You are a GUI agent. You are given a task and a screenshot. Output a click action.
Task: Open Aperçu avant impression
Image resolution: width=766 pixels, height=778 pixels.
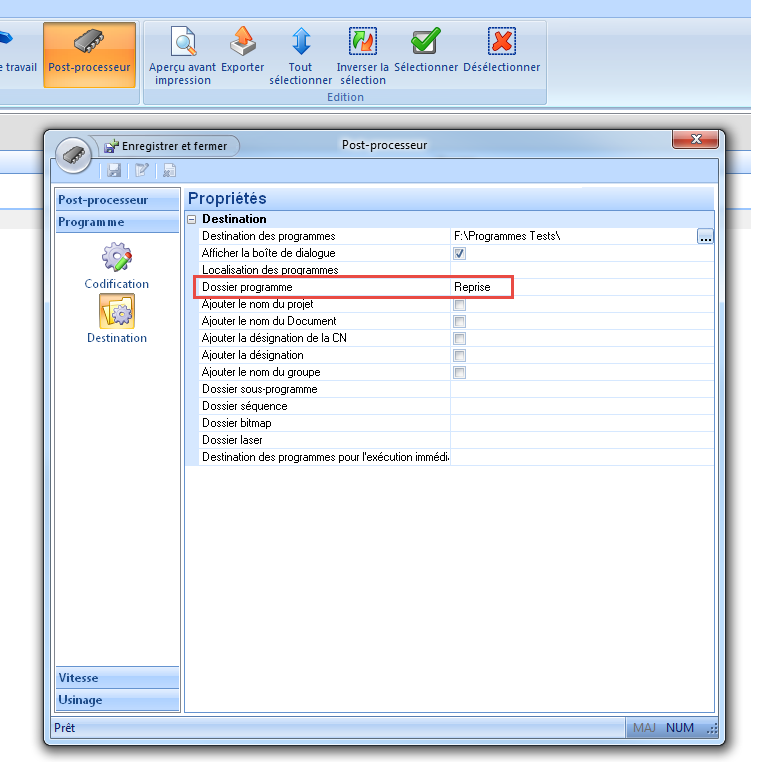(x=183, y=42)
